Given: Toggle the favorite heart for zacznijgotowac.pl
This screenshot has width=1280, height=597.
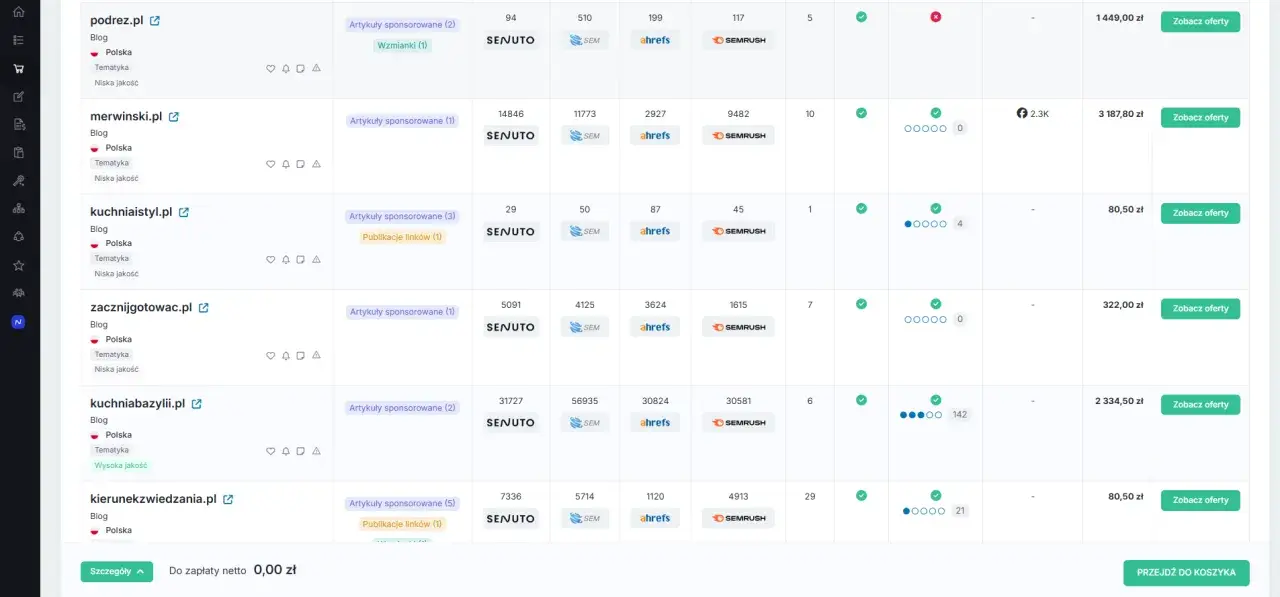Looking at the screenshot, I should pos(270,355).
